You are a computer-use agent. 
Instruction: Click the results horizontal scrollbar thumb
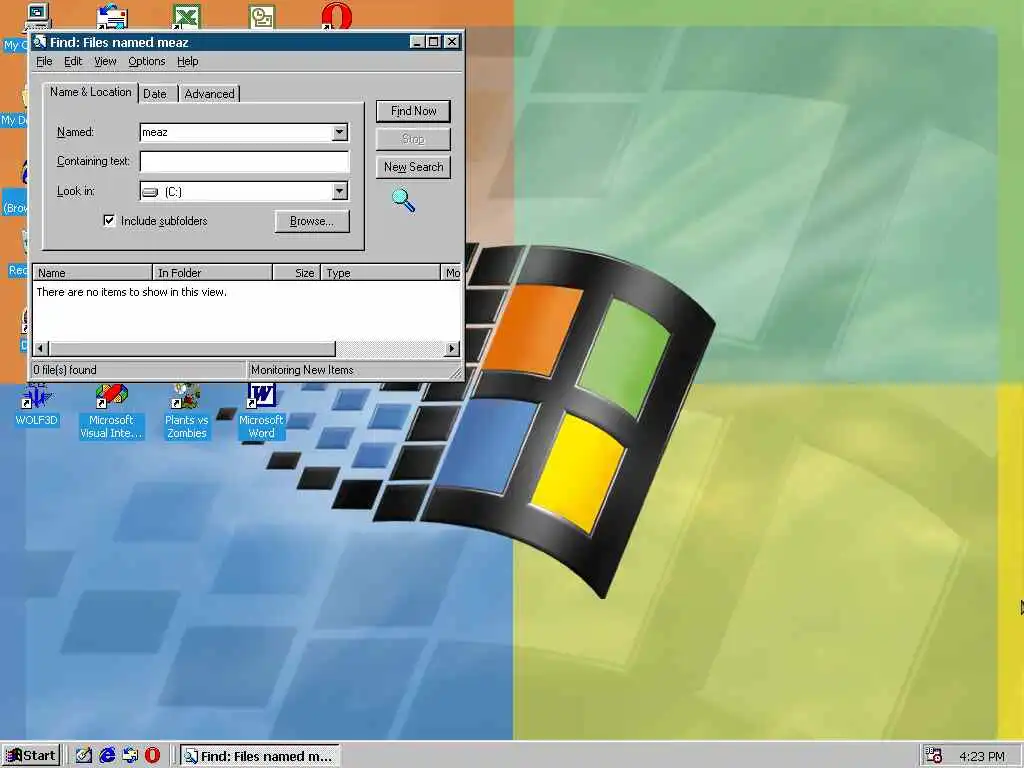tap(192, 349)
